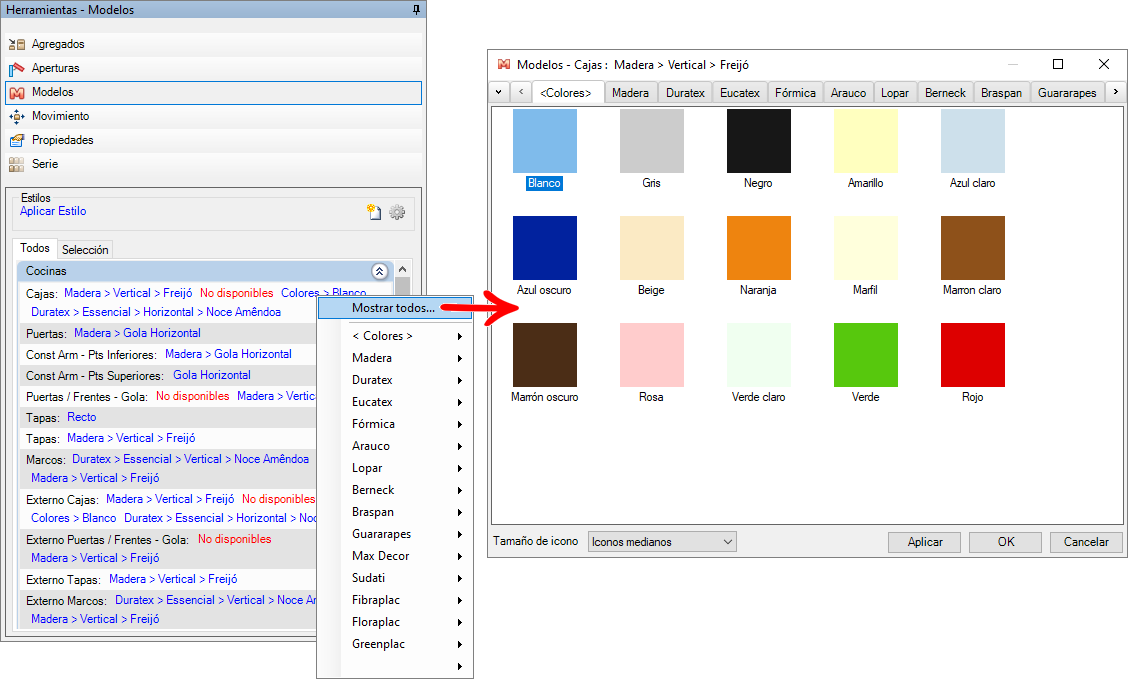The height and width of the screenshot is (679, 1128).
Task: Open Lopar entry in the context menu
Action: (395, 468)
